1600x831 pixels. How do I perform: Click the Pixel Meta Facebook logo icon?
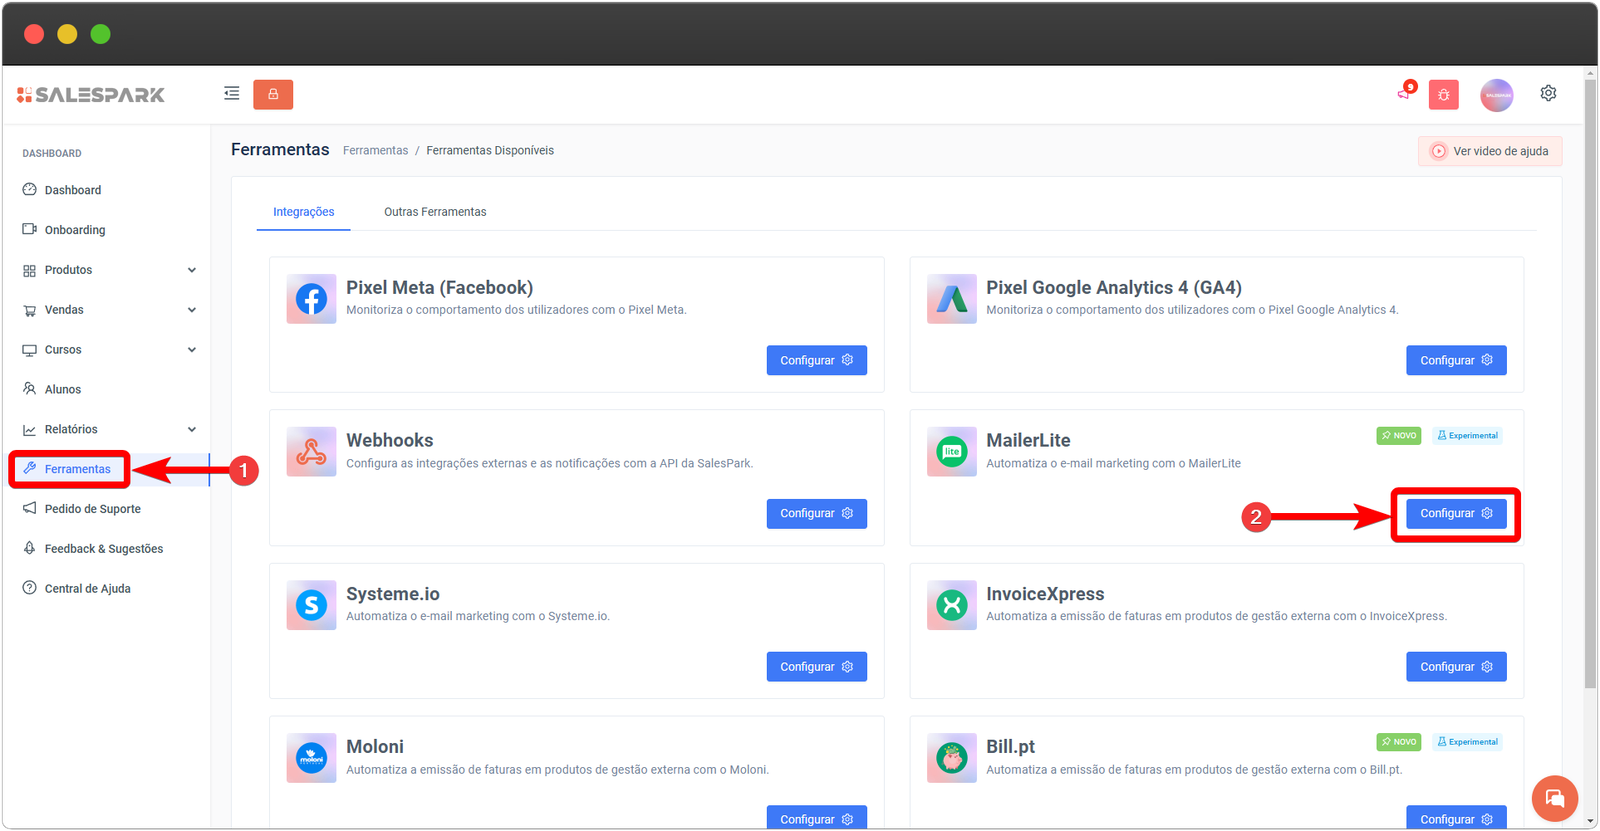click(x=311, y=299)
